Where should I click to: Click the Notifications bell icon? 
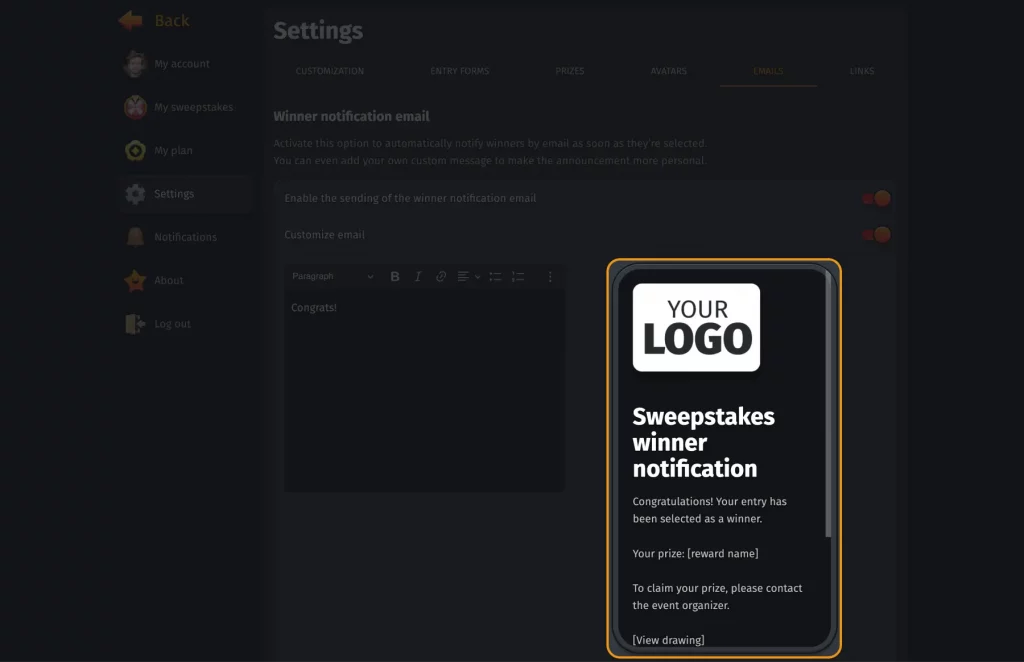pyautogui.click(x=135, y=237)
